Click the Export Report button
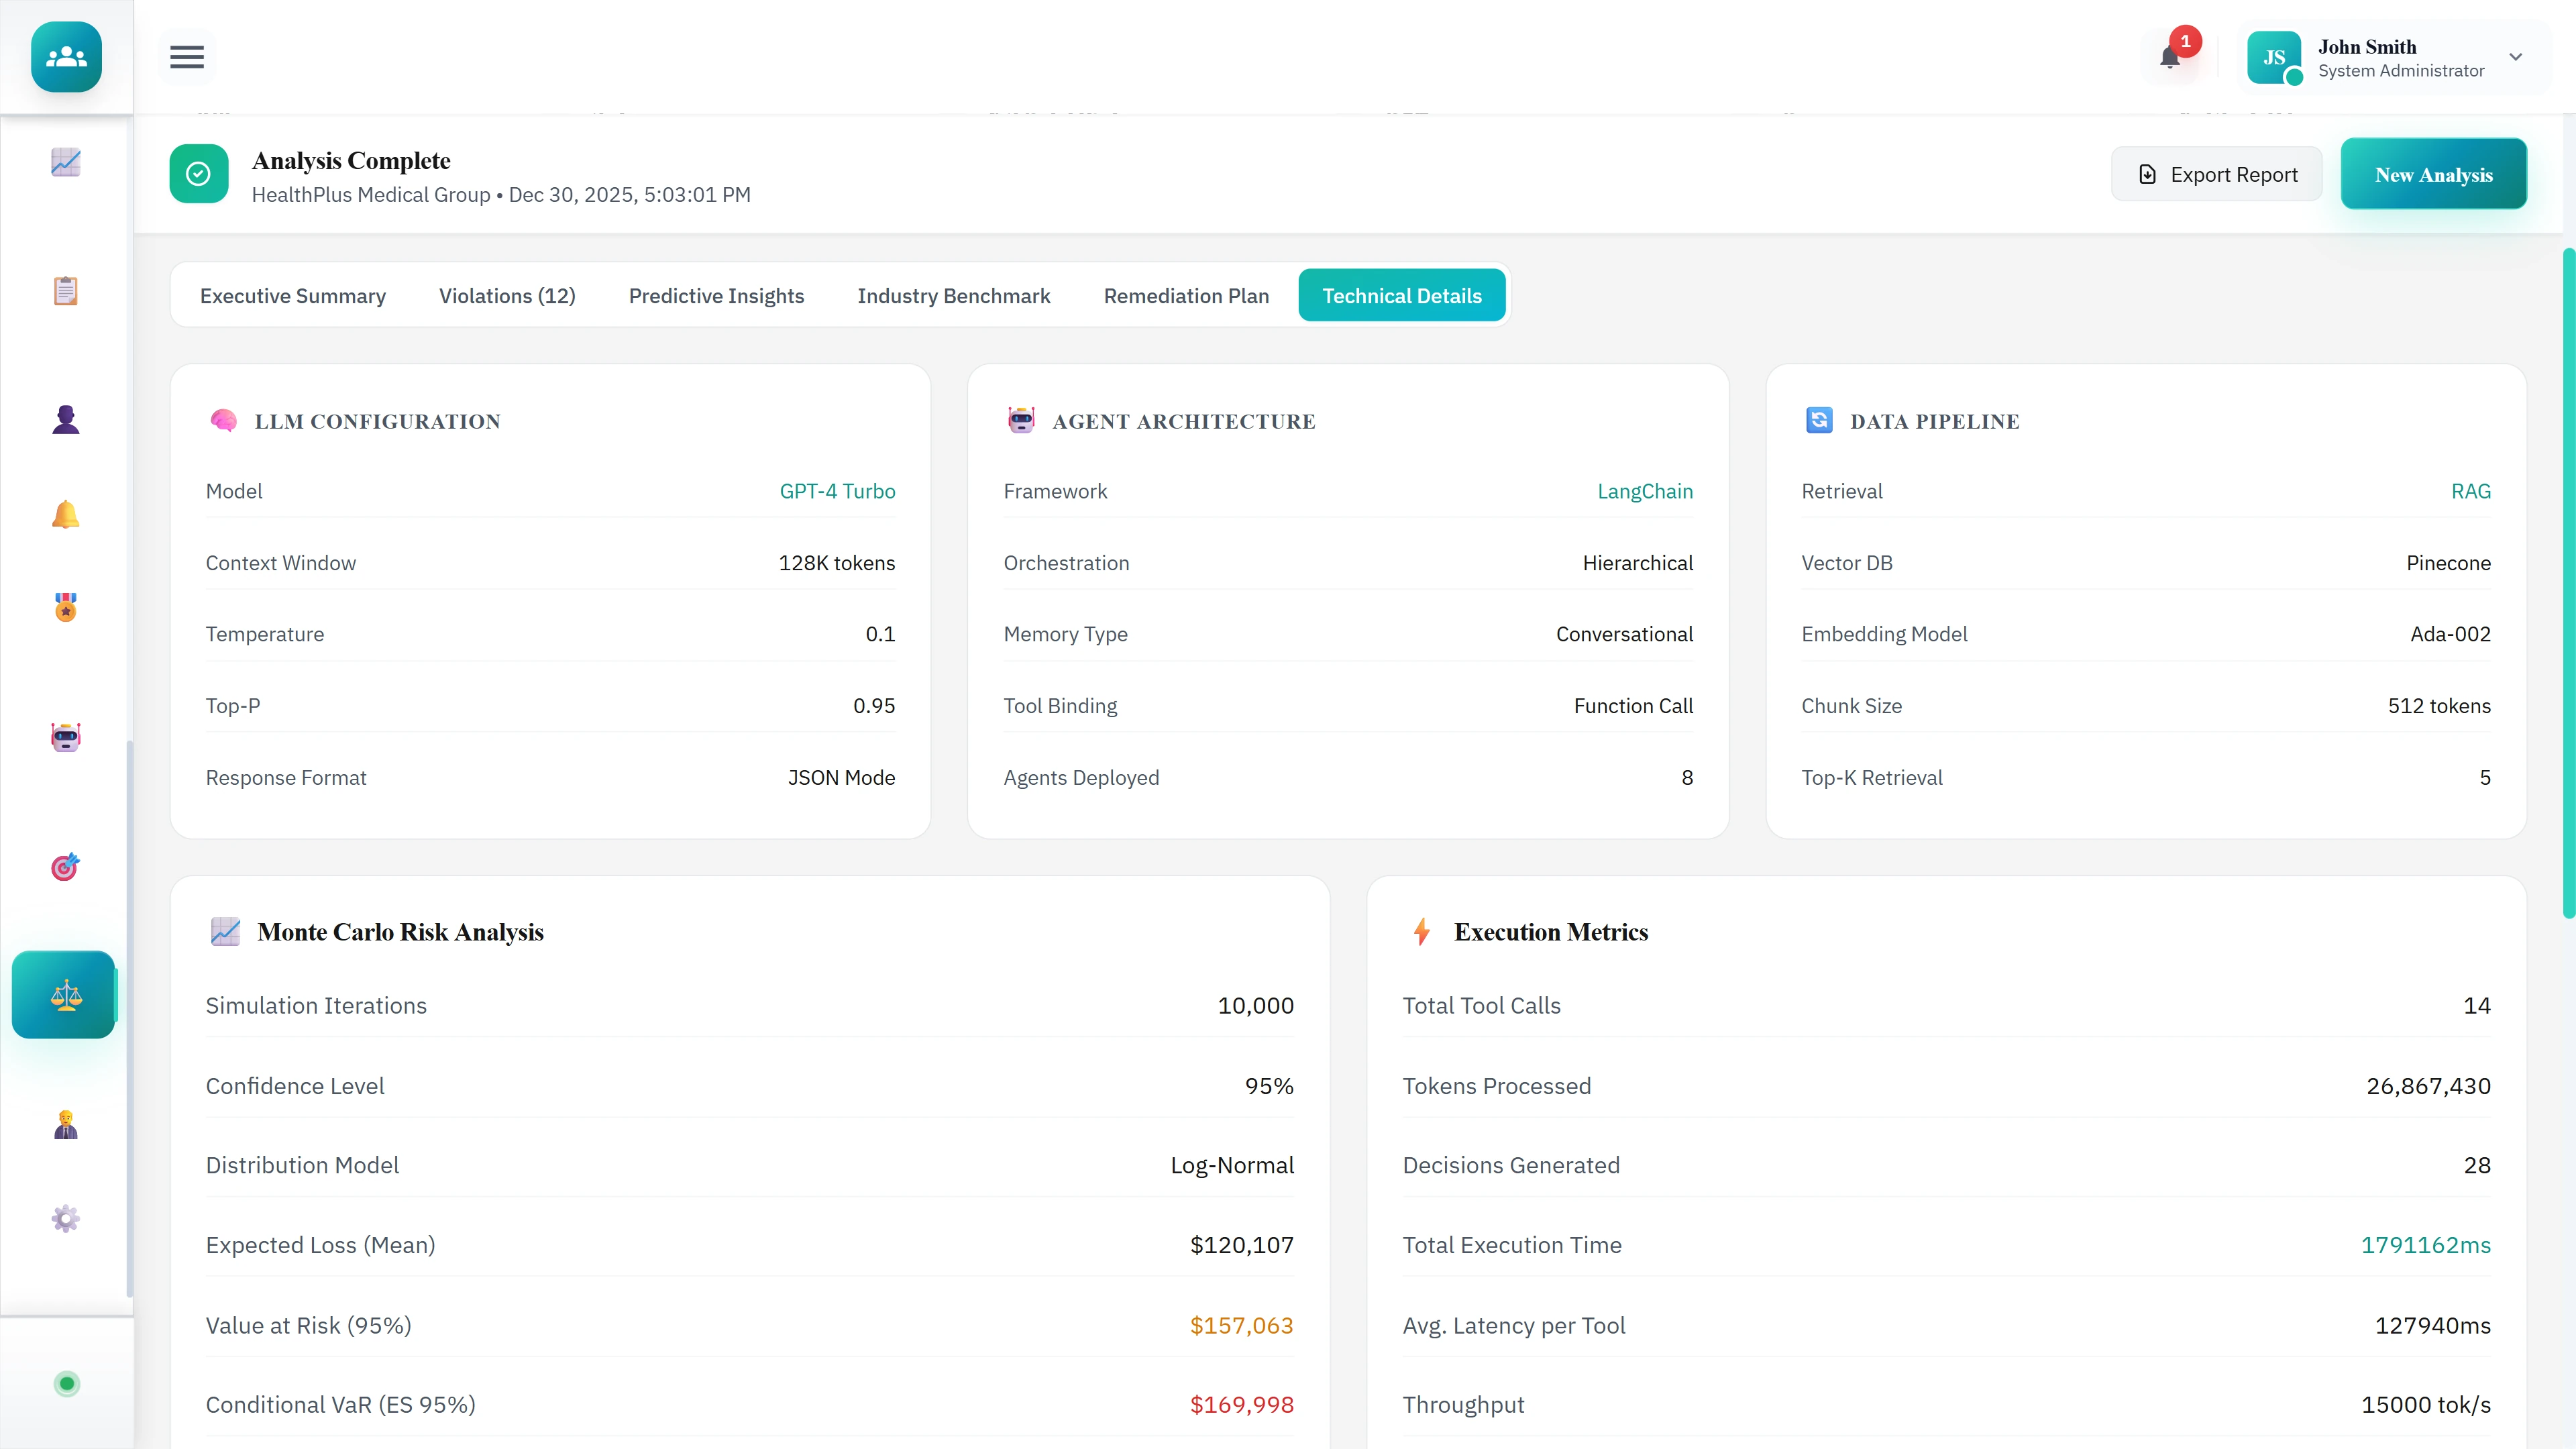The width and height of the screenshot is (2576, 1449). click(x=2216, y=173)
